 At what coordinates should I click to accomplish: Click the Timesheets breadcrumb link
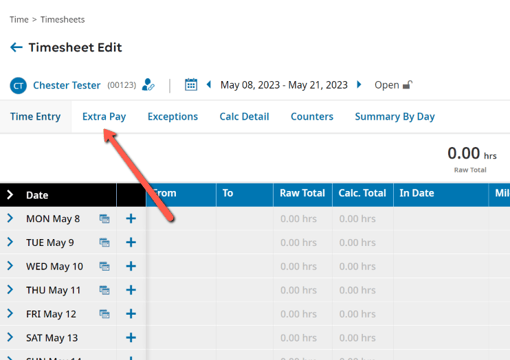[x=63, y=20]
